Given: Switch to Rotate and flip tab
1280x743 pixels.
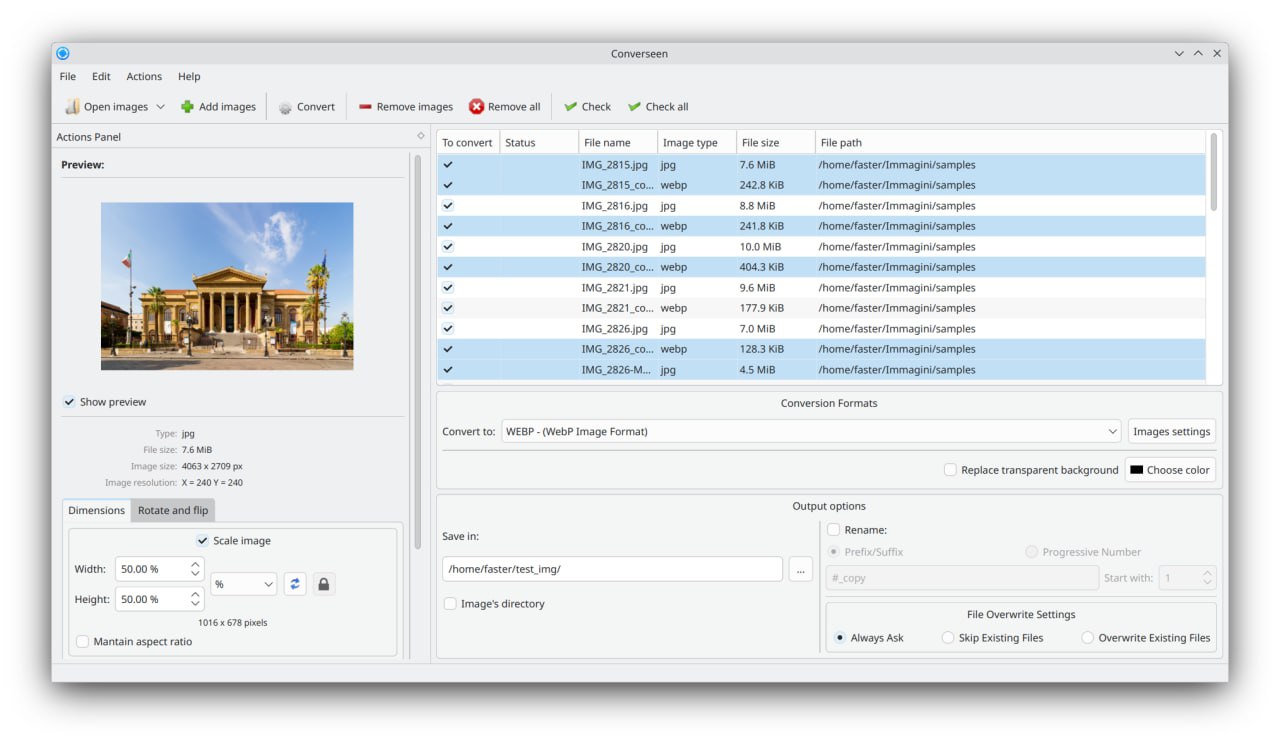Looking at the screenshot, I should point(173,510).
